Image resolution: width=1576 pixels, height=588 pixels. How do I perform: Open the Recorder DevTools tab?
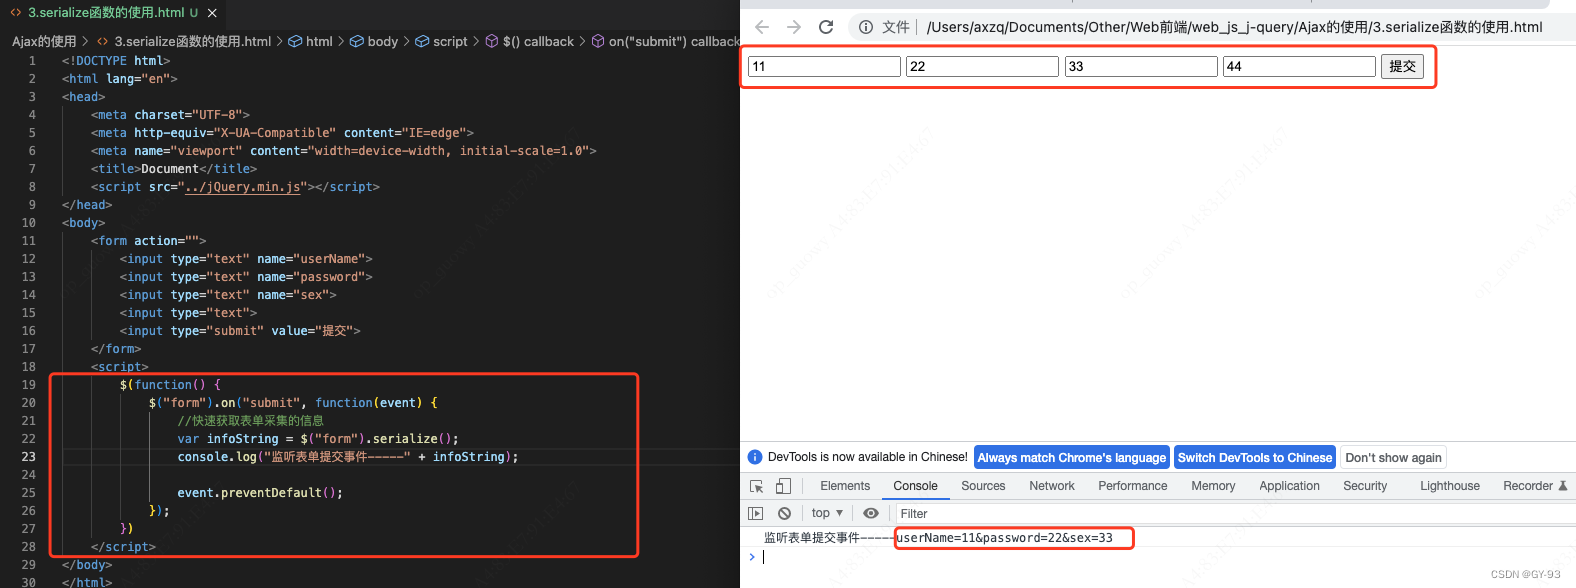tap(1535, 486)
